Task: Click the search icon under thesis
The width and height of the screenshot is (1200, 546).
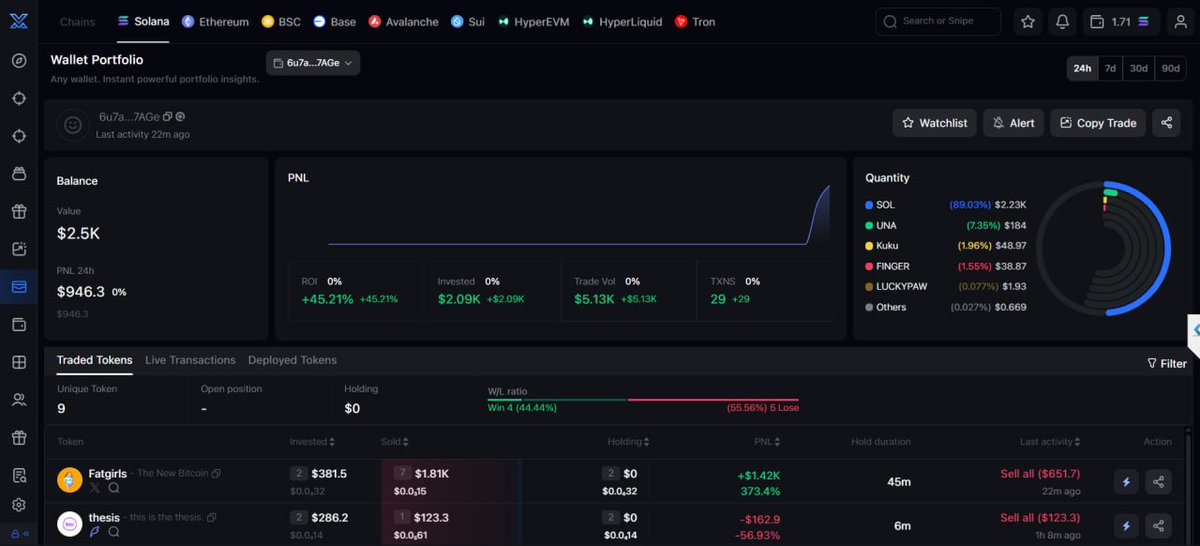Action: [114, 532]
